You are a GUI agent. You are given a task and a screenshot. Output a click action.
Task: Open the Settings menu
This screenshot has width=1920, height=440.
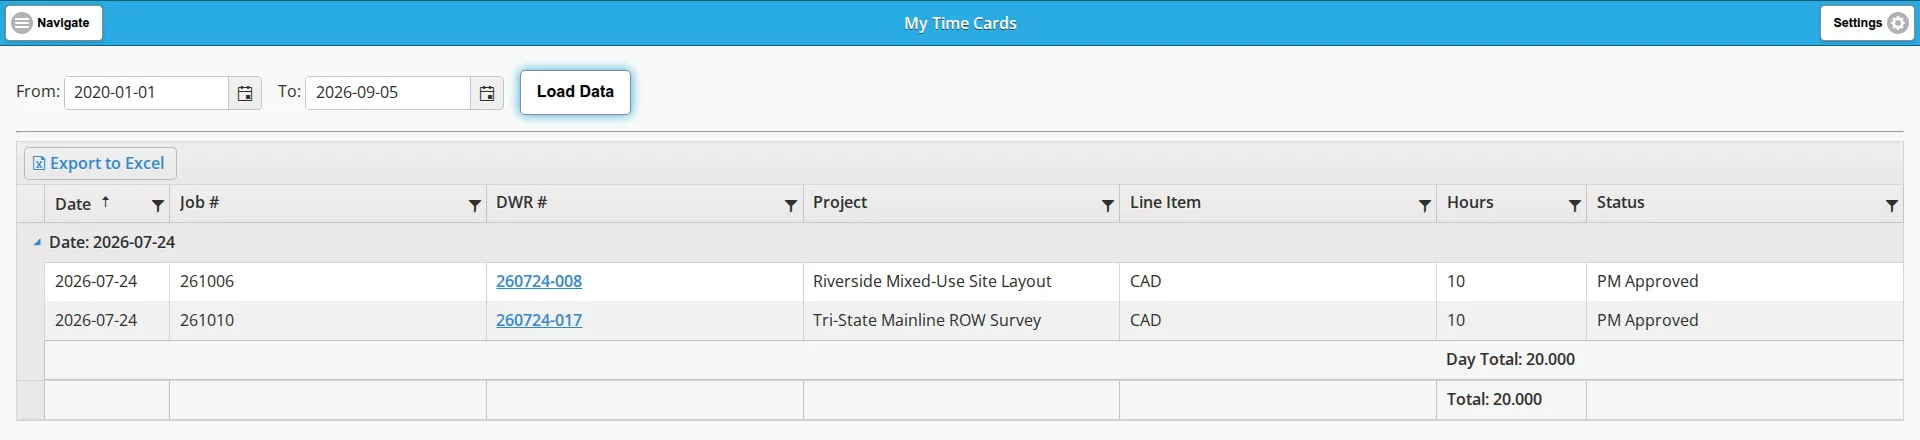point(1868,23)
